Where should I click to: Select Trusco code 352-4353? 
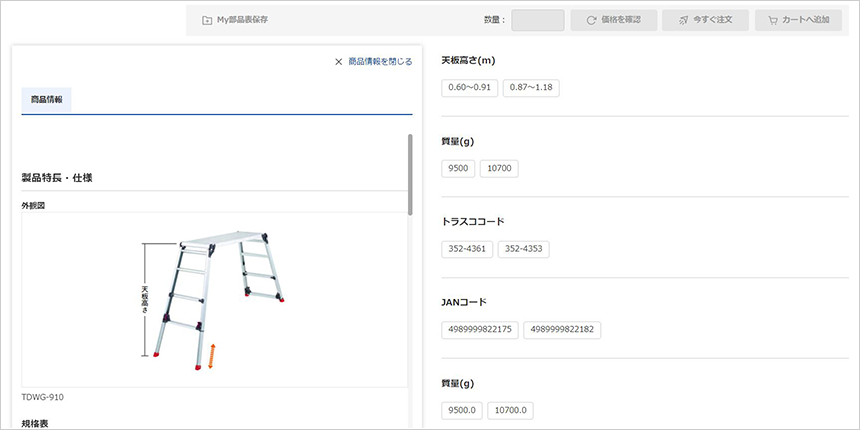(524, 249)
